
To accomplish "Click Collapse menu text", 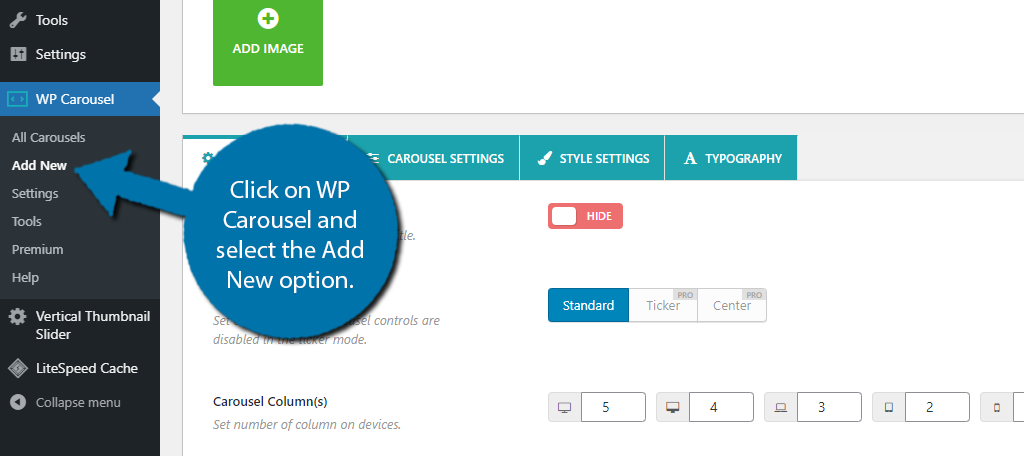I will pyautogui.click(x=78, y=402).
